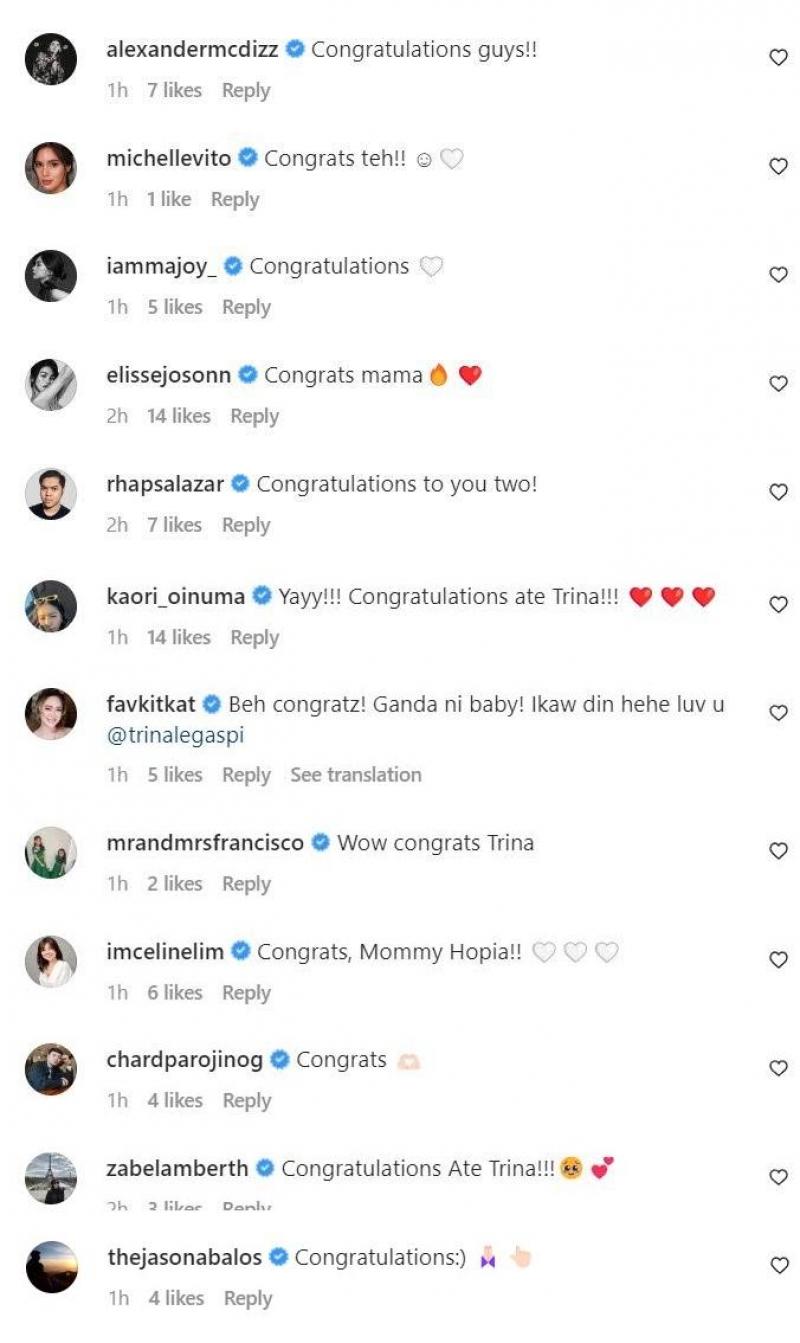
Task: Click See translation on favkitkat's comment
Action: point(356,774)
